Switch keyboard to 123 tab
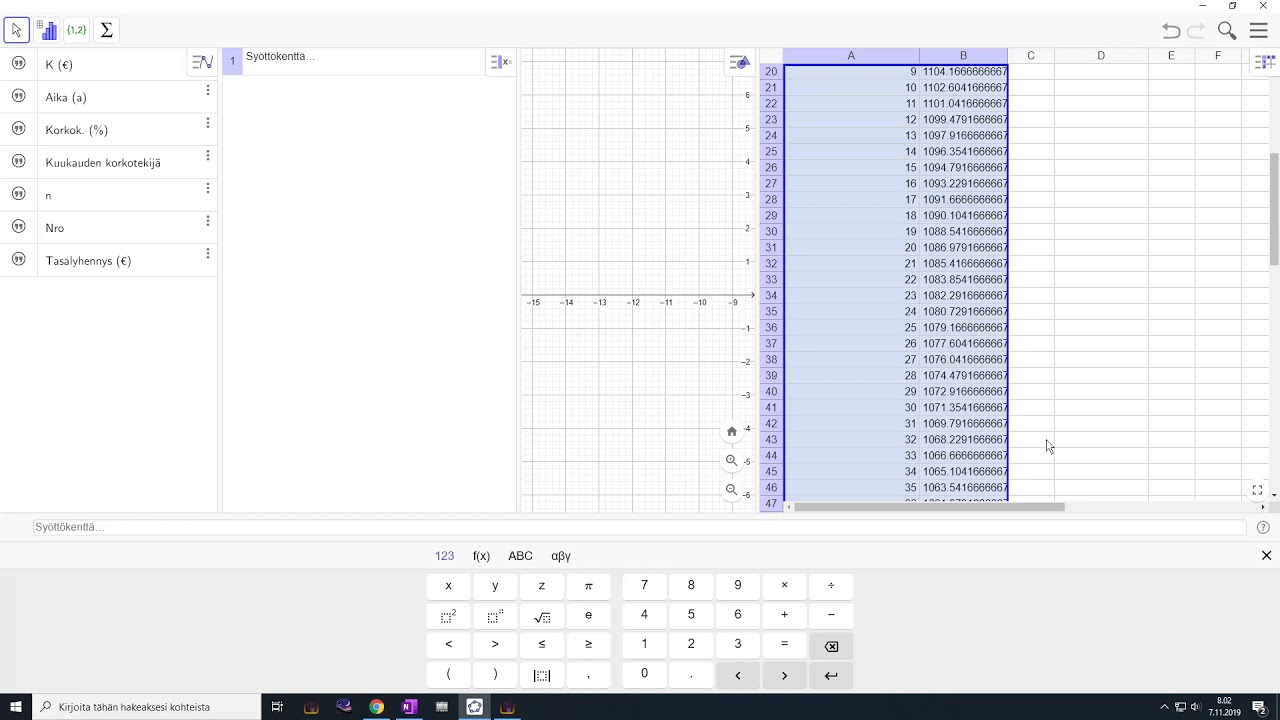1280x720 pixels. 444,556
